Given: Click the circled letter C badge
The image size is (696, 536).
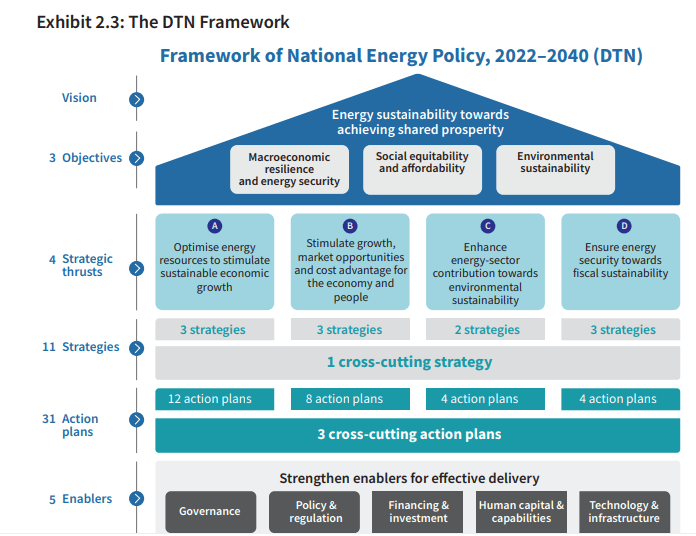Looking at the screenshot, I should point(487,226).
